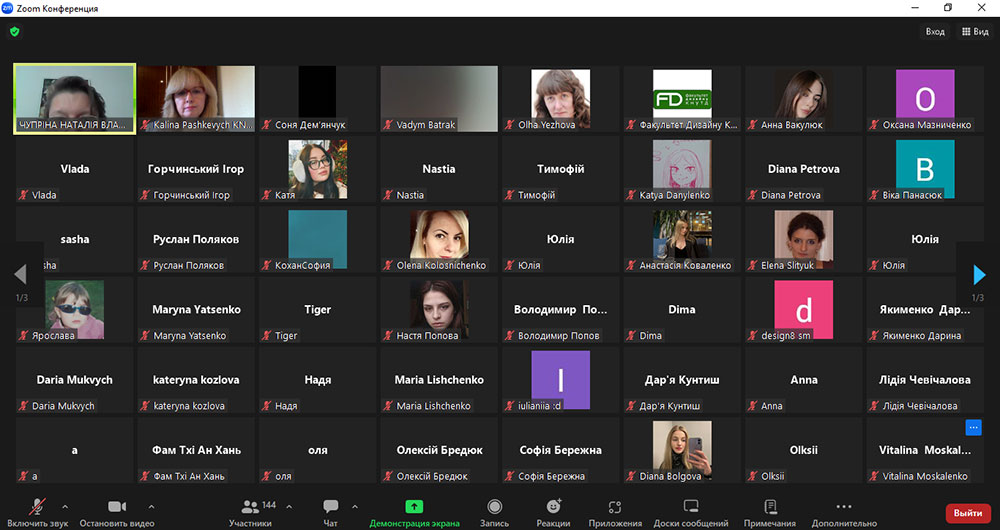Viewport: 1000px width, 530px height.
Task: Click the Maria Lishchenko tile name
Action: tap(439, 379)
